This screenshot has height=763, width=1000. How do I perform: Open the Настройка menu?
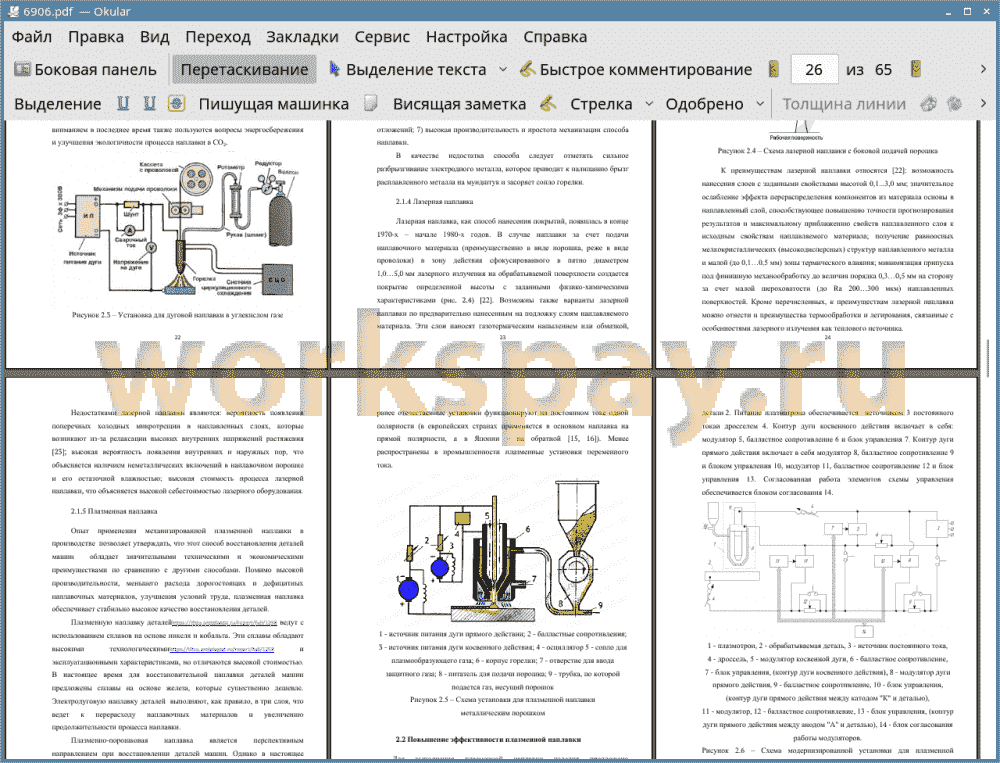pos(466,37)
